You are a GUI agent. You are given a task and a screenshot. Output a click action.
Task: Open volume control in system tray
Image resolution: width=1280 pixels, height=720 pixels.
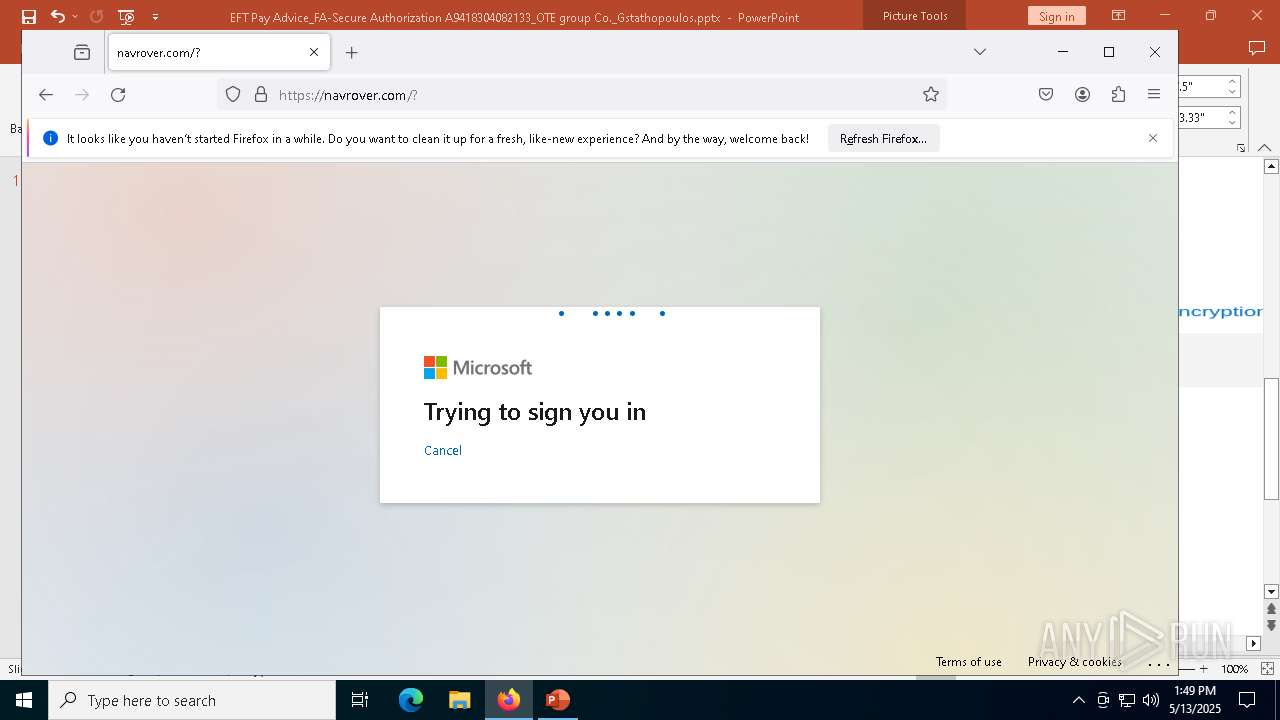(x=1151, y=700)
